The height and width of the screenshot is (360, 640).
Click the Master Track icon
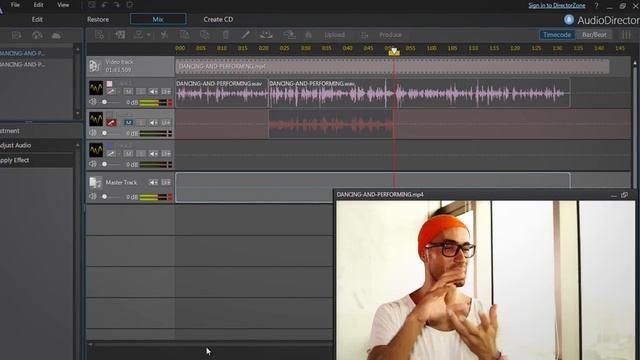click(96, 182)
